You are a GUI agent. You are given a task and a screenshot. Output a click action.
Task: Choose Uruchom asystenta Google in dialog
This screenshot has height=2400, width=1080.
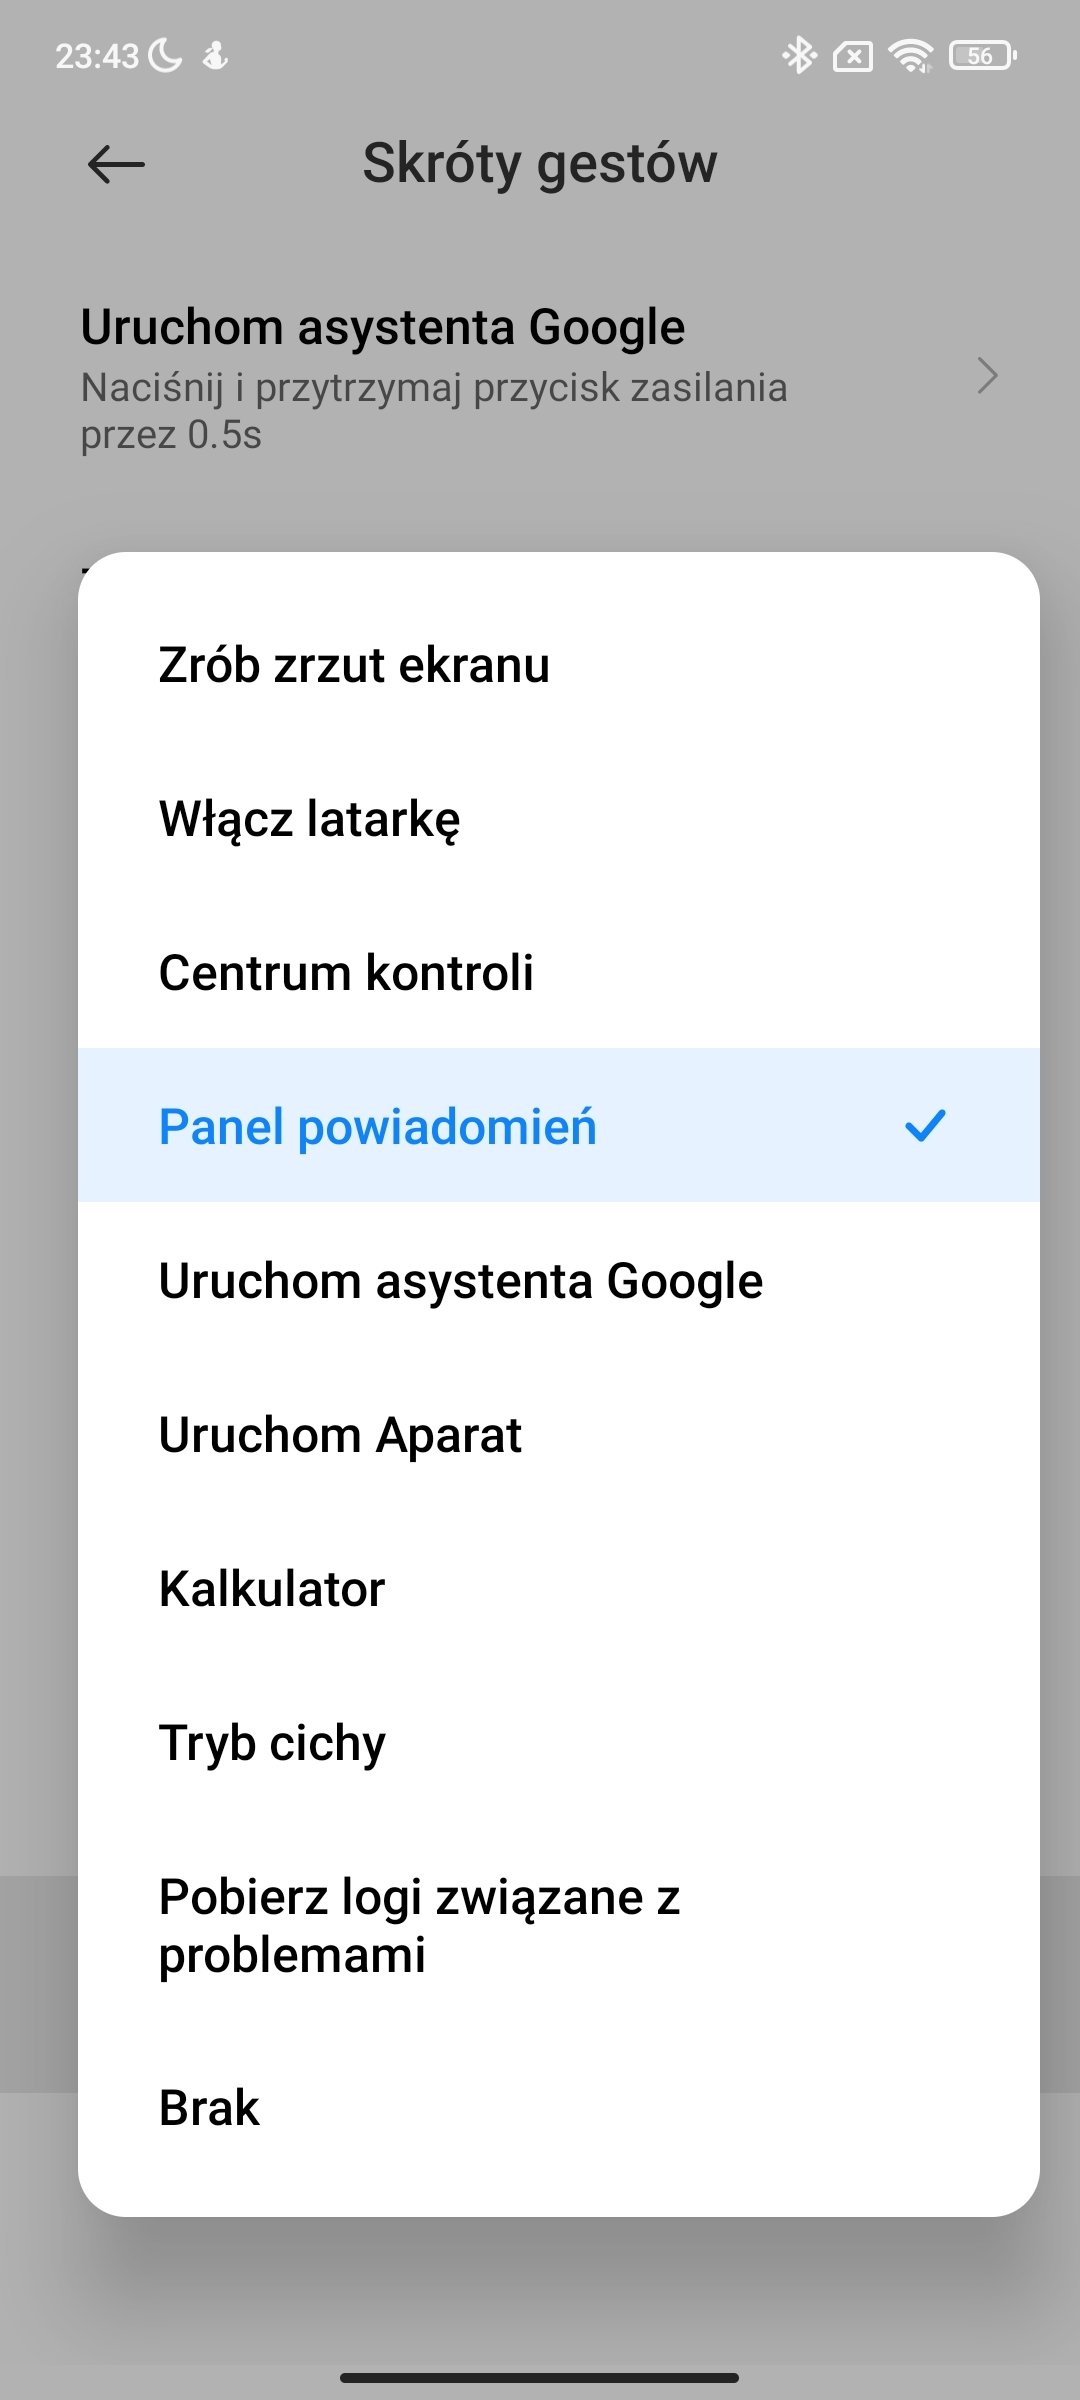click(x=559, y=1281)
